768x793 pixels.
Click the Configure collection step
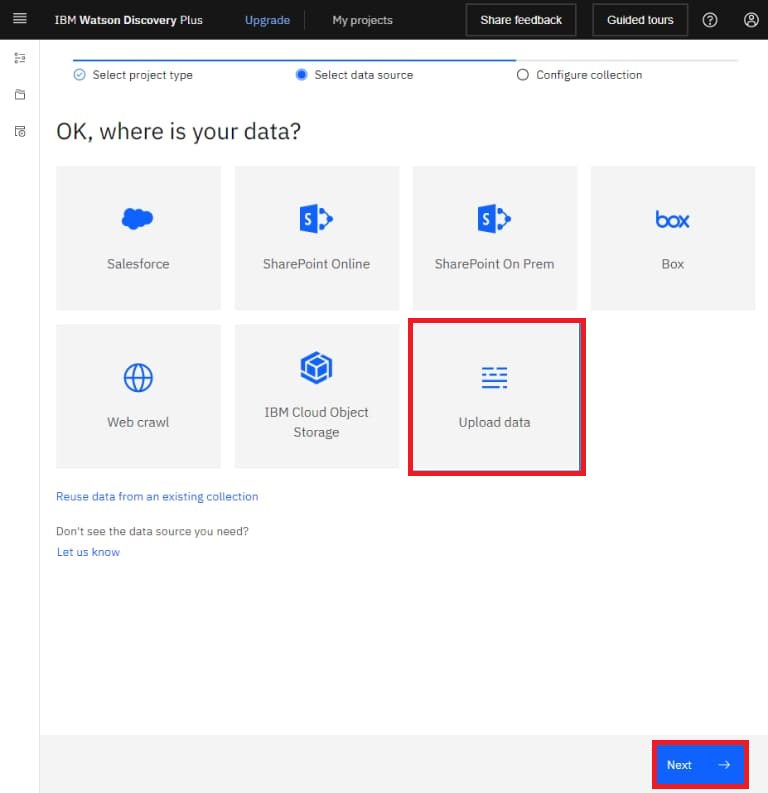(588, 75)
